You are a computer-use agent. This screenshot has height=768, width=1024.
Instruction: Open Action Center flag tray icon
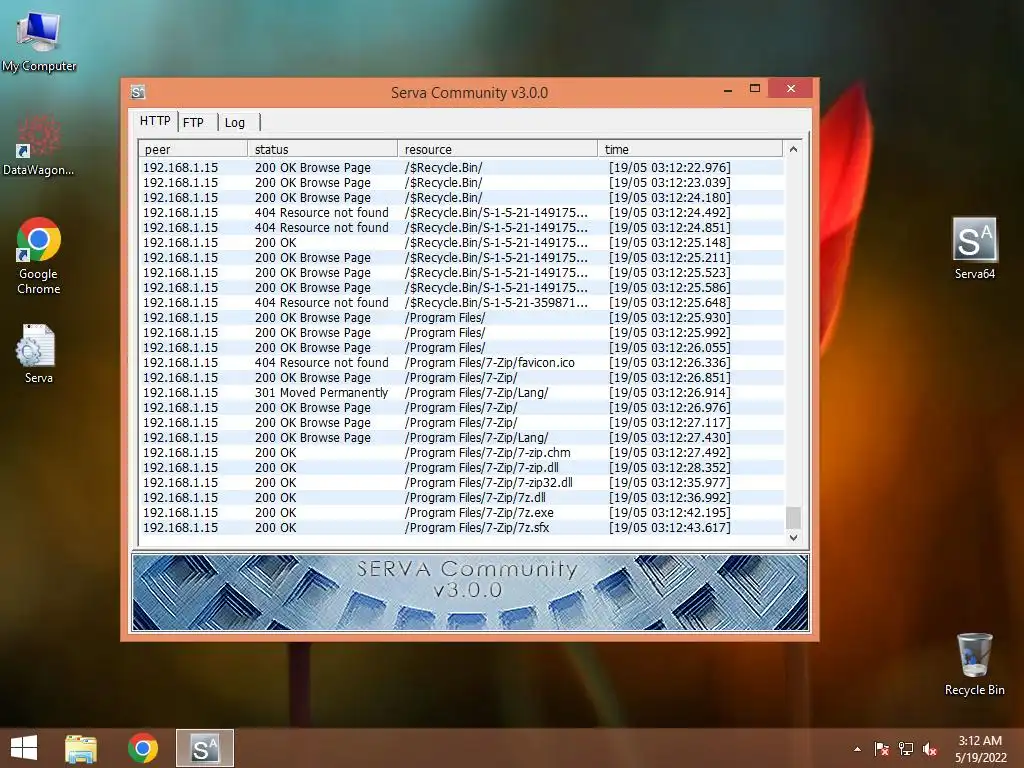882,749
